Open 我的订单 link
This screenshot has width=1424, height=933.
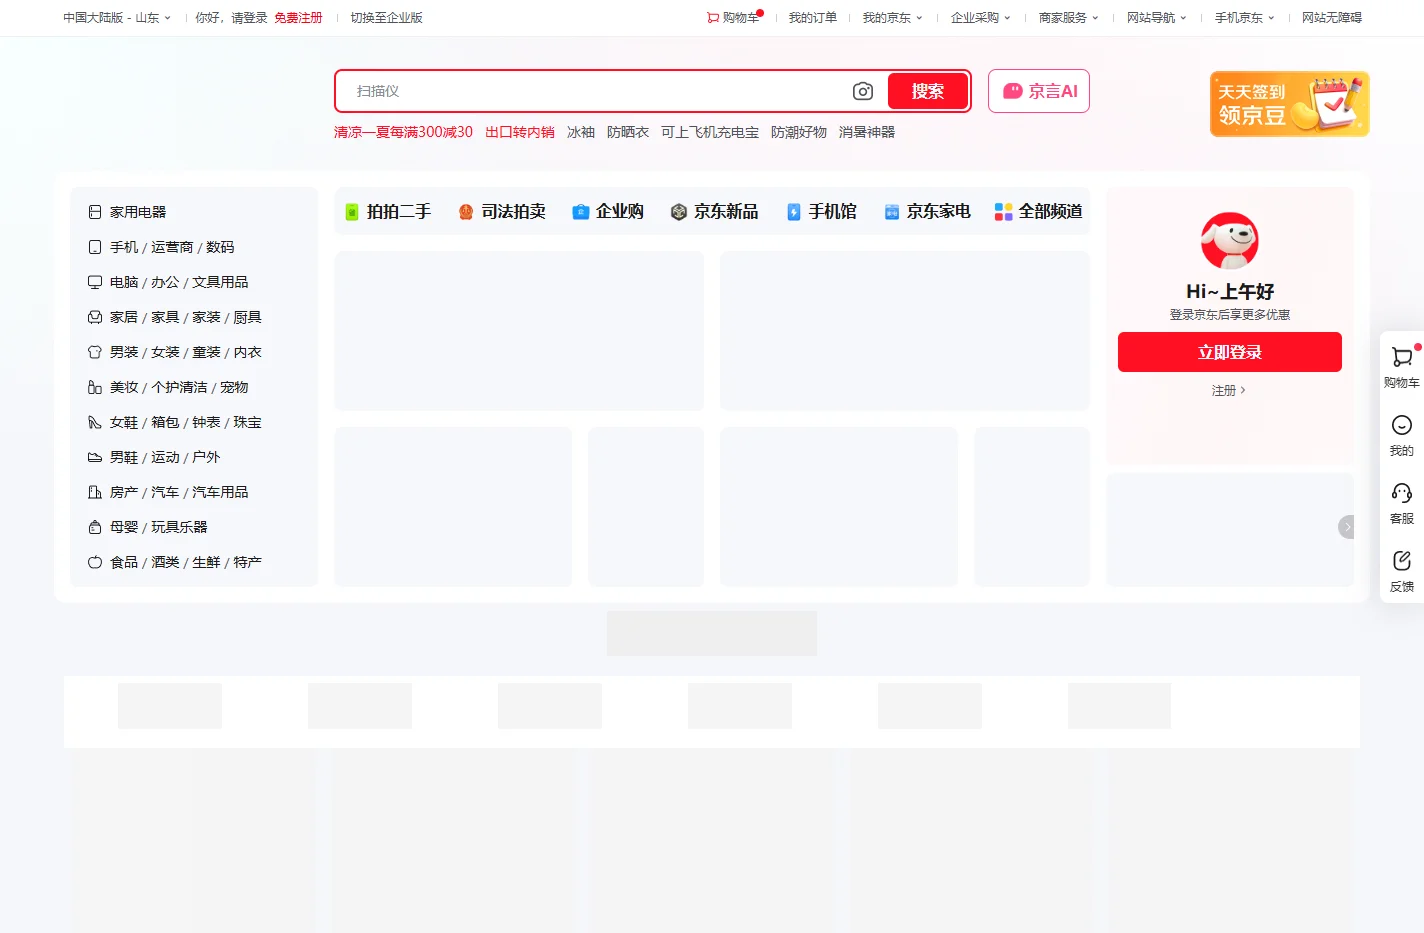813,18
